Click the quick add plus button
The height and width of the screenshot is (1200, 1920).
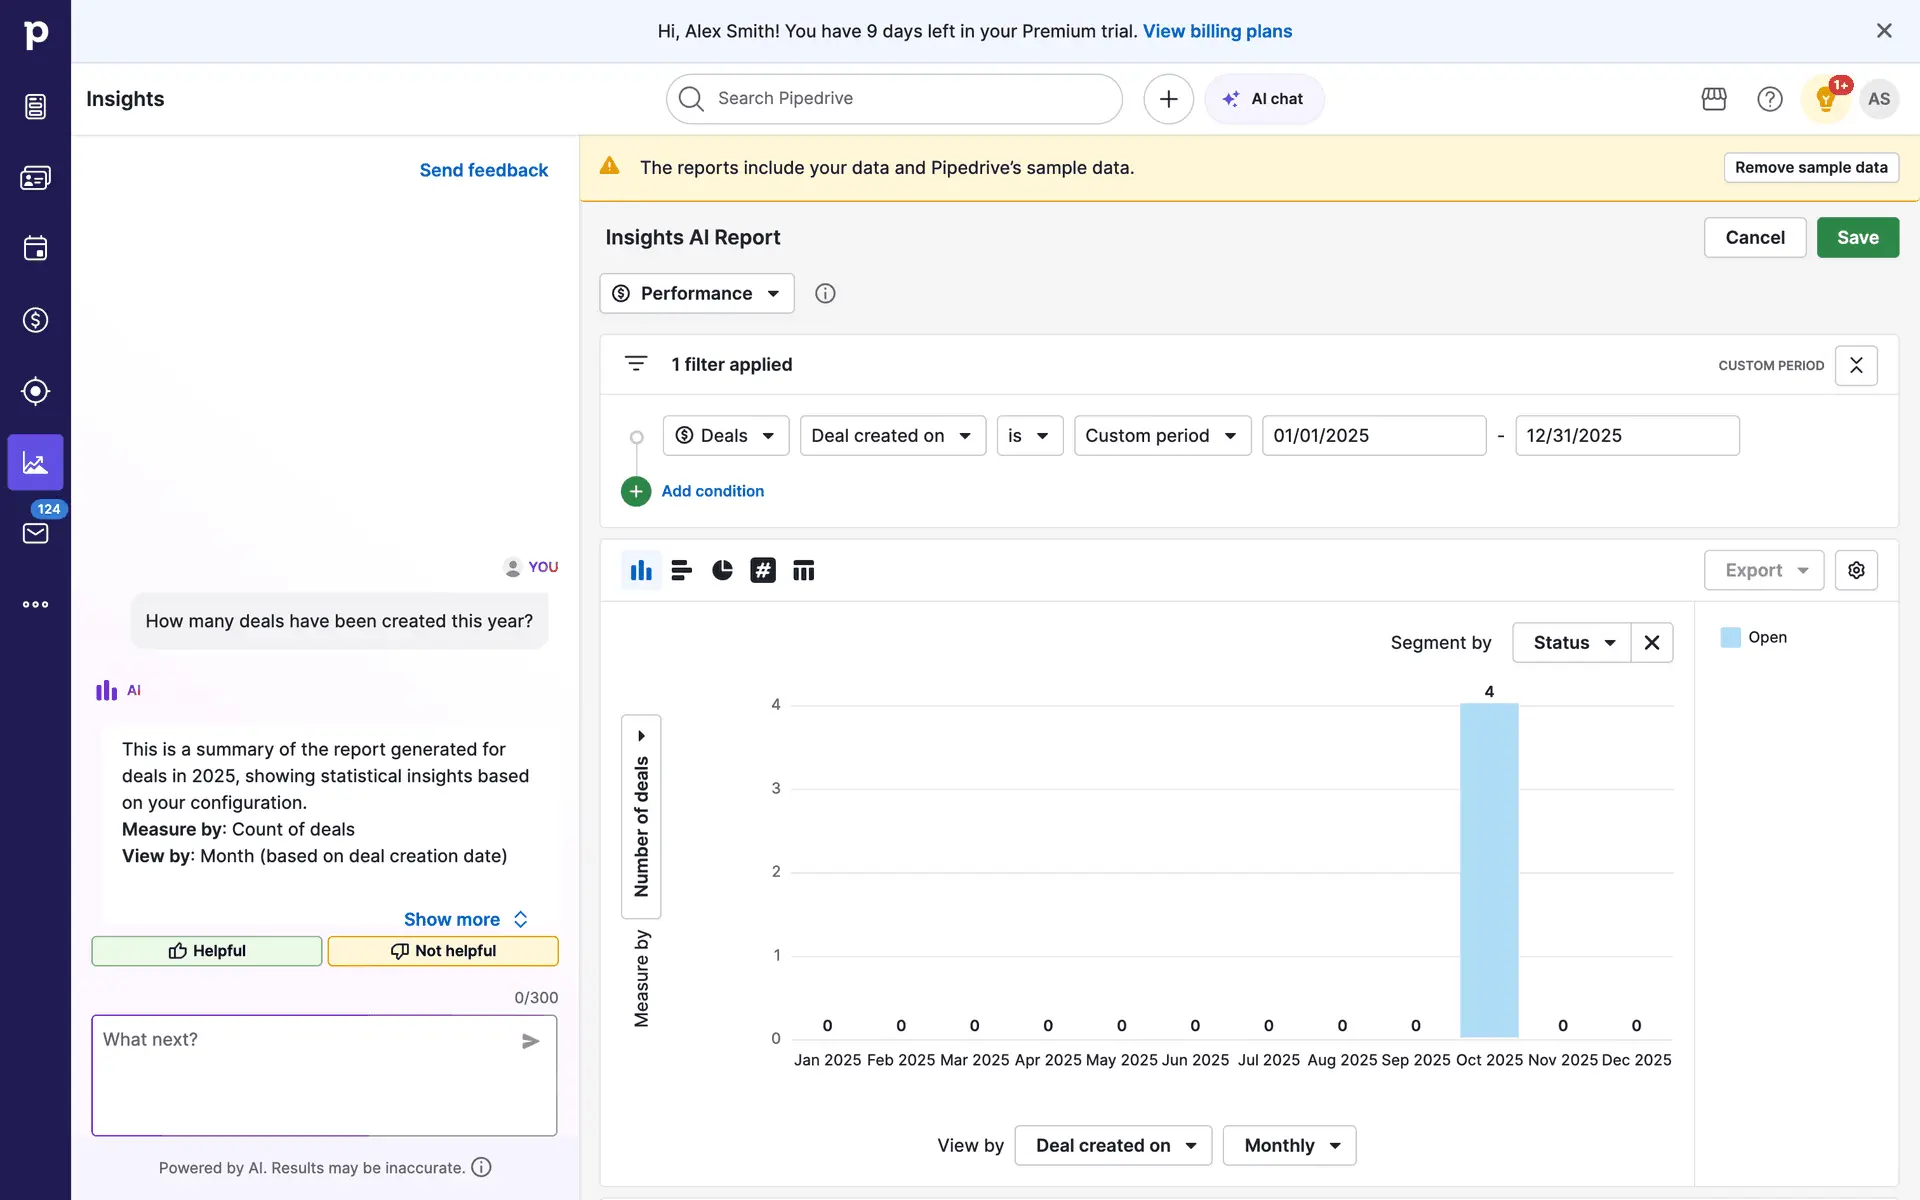pos(1168,99)
